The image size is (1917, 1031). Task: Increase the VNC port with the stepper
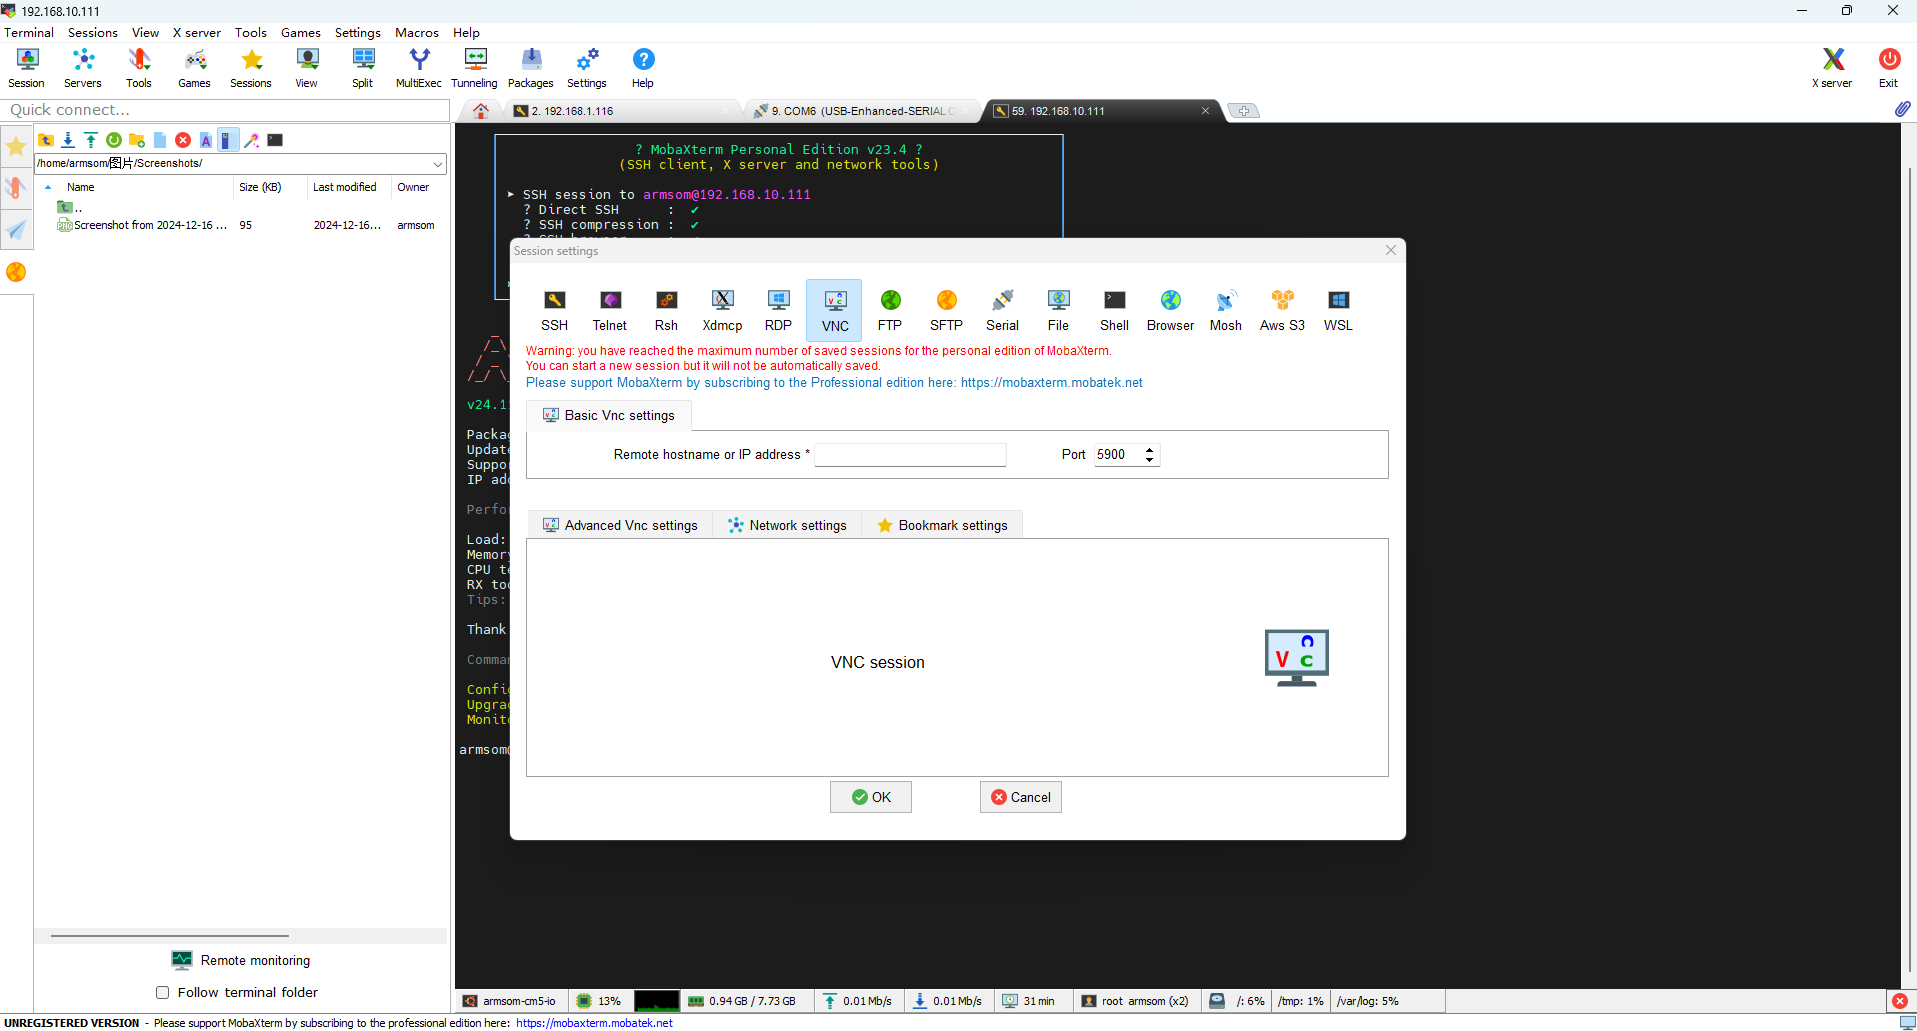pos(1150,450)
